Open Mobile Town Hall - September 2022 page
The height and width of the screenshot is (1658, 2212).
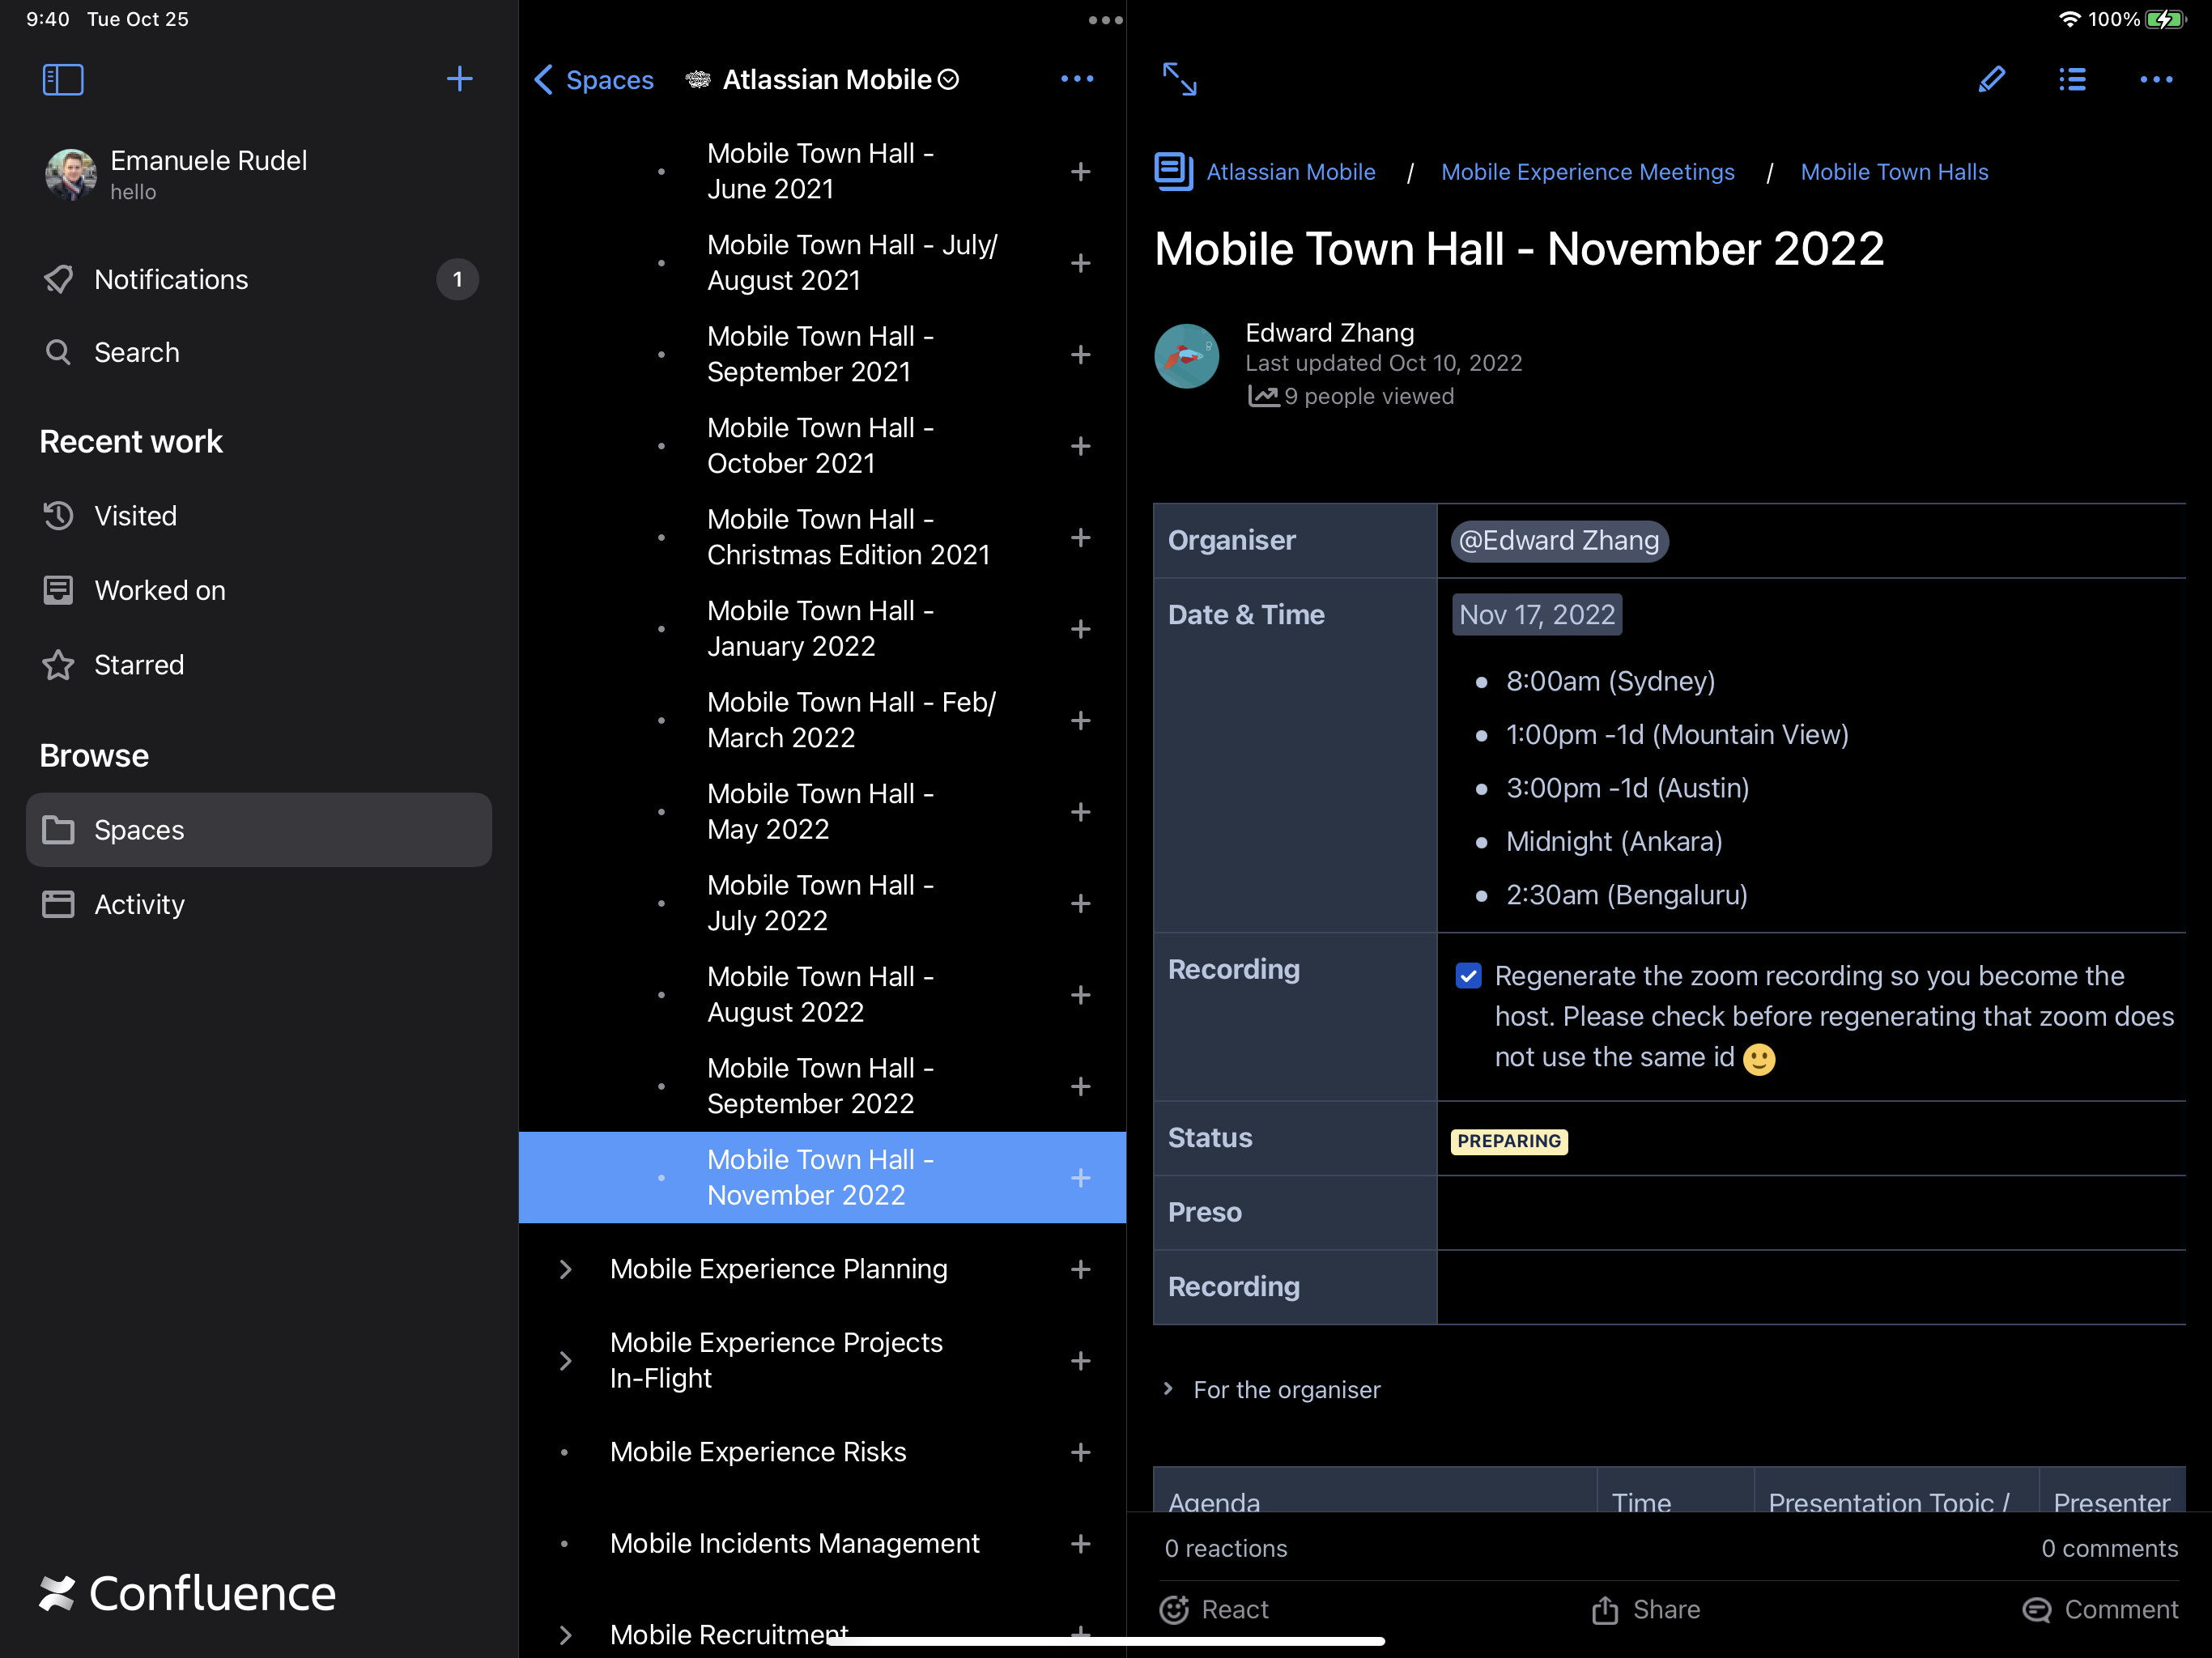pos(822,1086)
